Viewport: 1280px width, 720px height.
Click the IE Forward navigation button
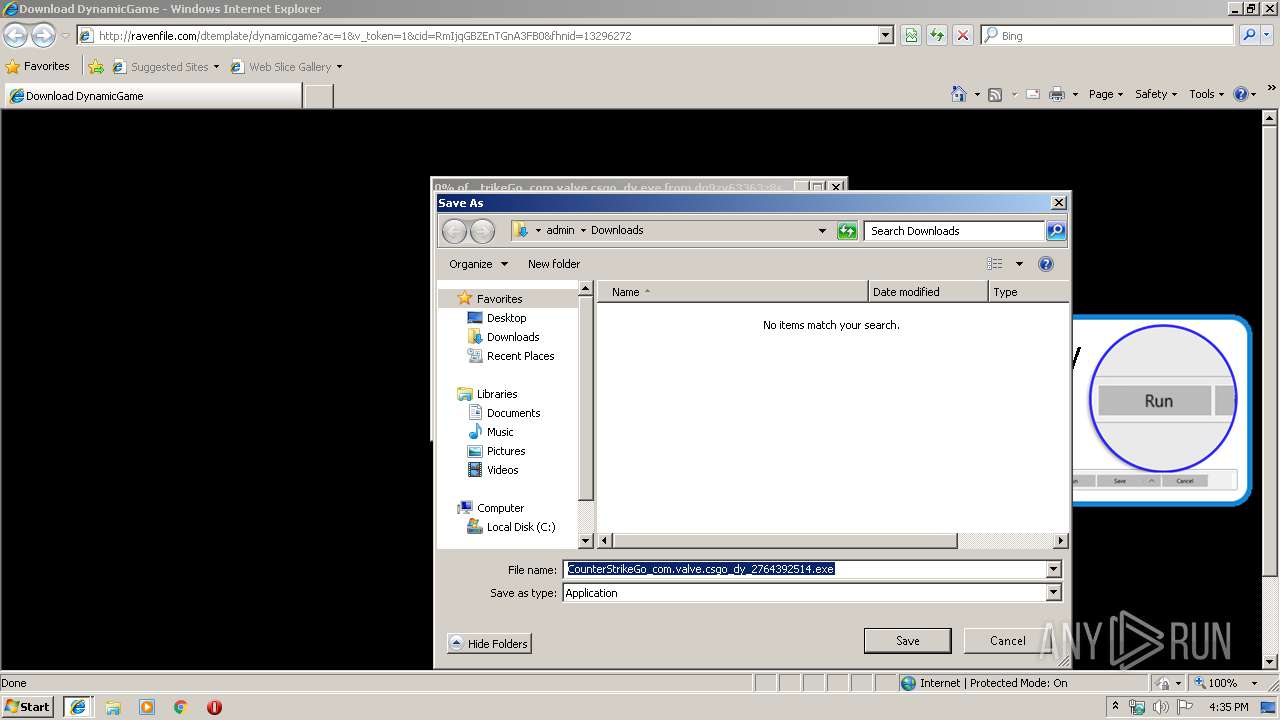42,36
